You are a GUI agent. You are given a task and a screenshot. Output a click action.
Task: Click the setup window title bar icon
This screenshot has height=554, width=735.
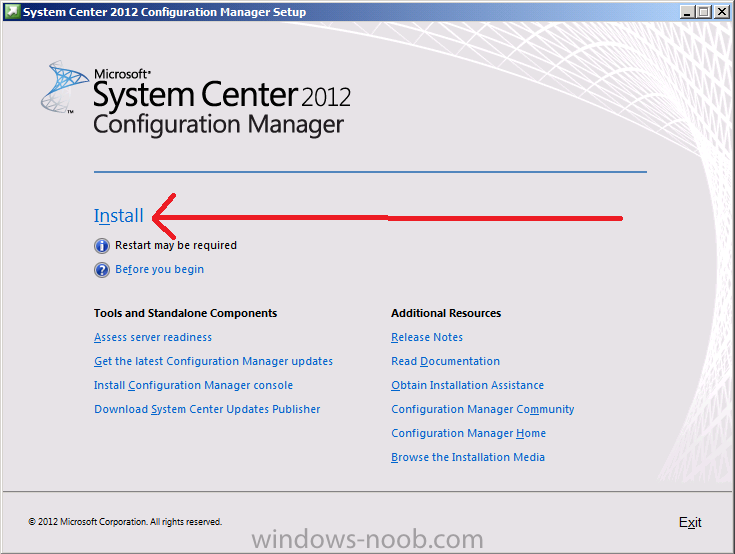click(12, 11)
